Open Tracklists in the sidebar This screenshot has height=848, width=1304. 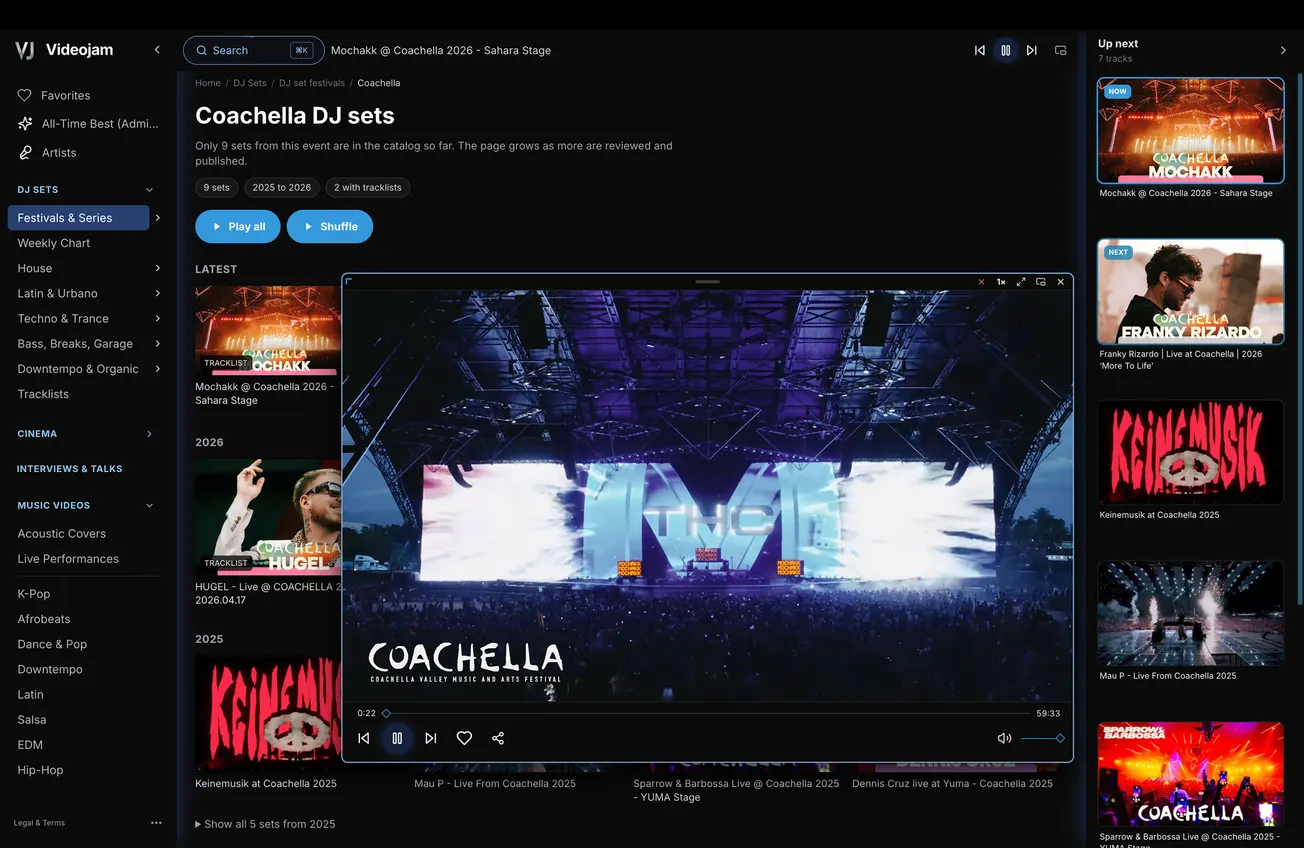[43, 394]
